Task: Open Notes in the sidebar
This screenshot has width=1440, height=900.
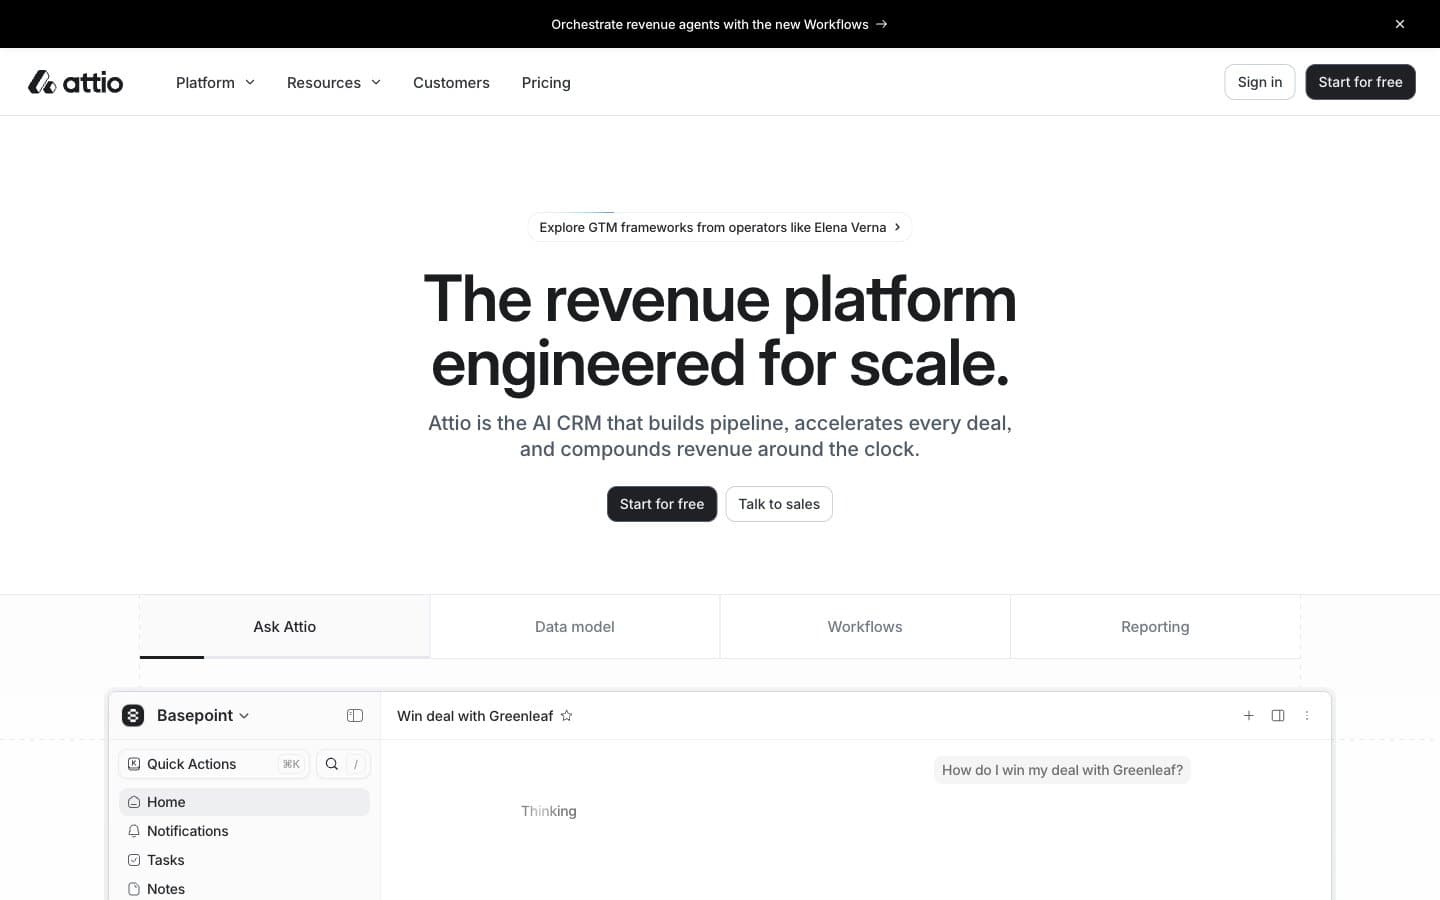Action: click(x=244, y=889)
